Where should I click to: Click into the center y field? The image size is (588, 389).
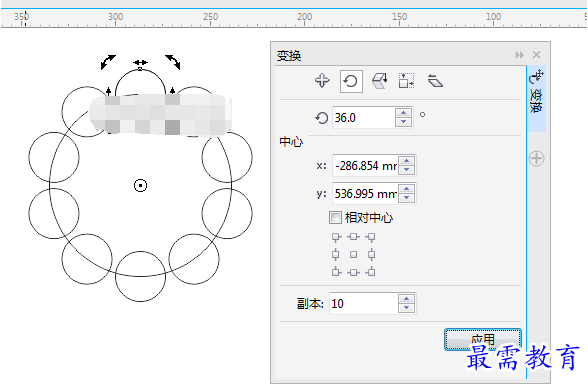365,194
